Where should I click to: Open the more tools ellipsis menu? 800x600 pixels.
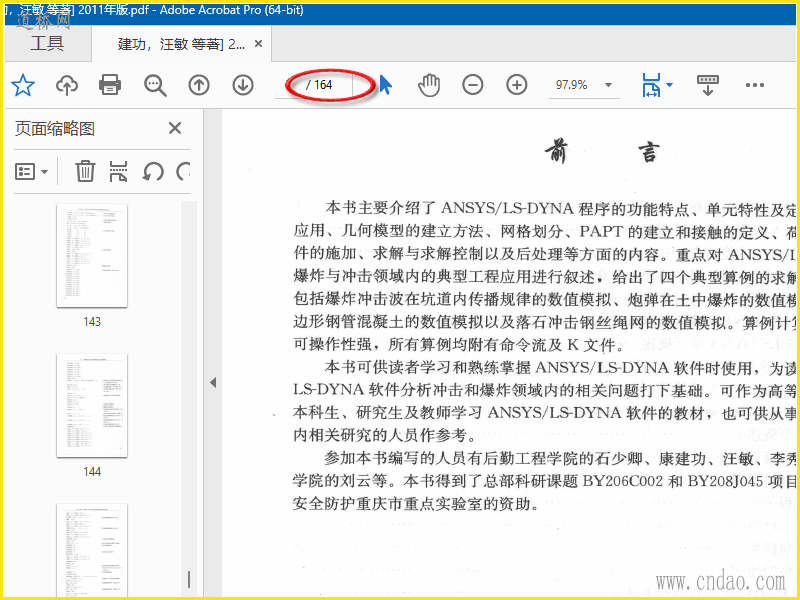pos(755,85)
